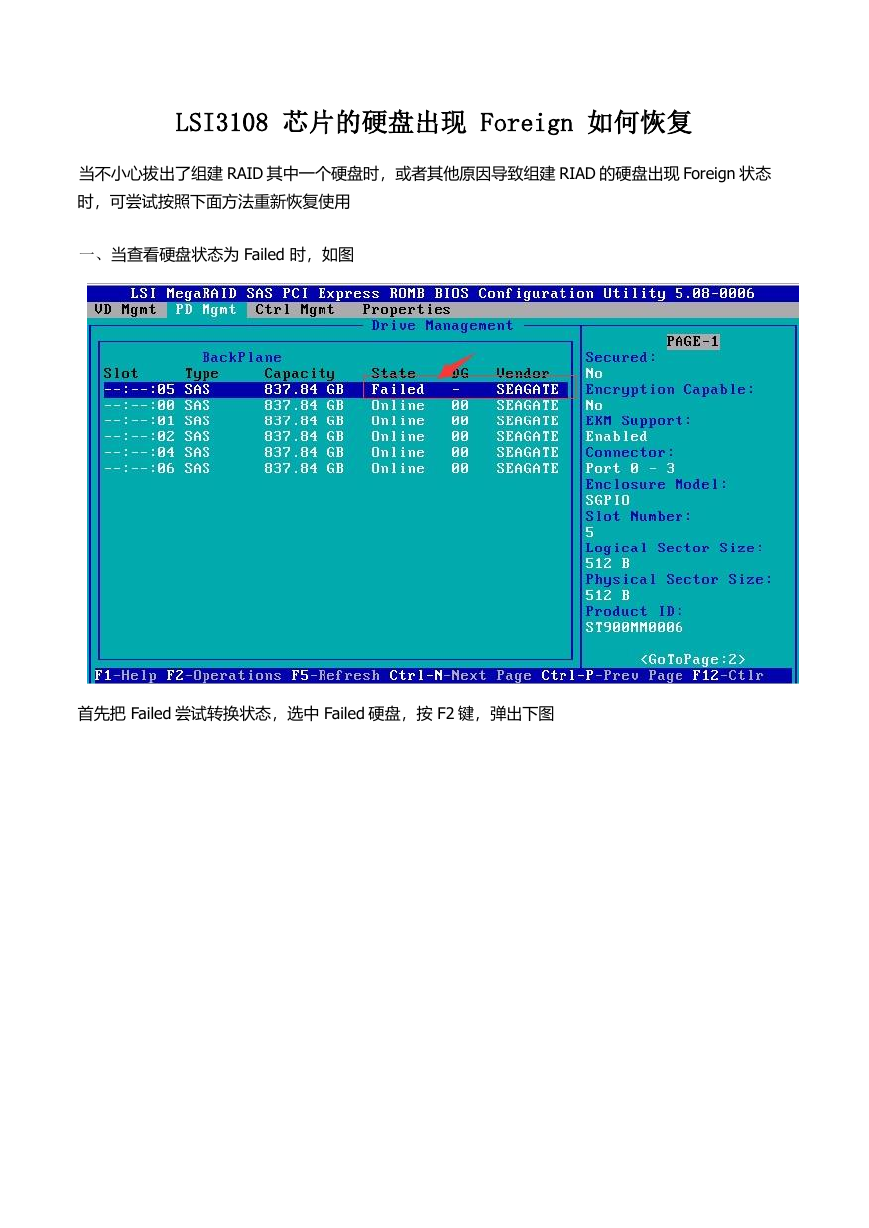
Task: Click F1-Help in bottom bar
Action: click(x=126, y=675)
